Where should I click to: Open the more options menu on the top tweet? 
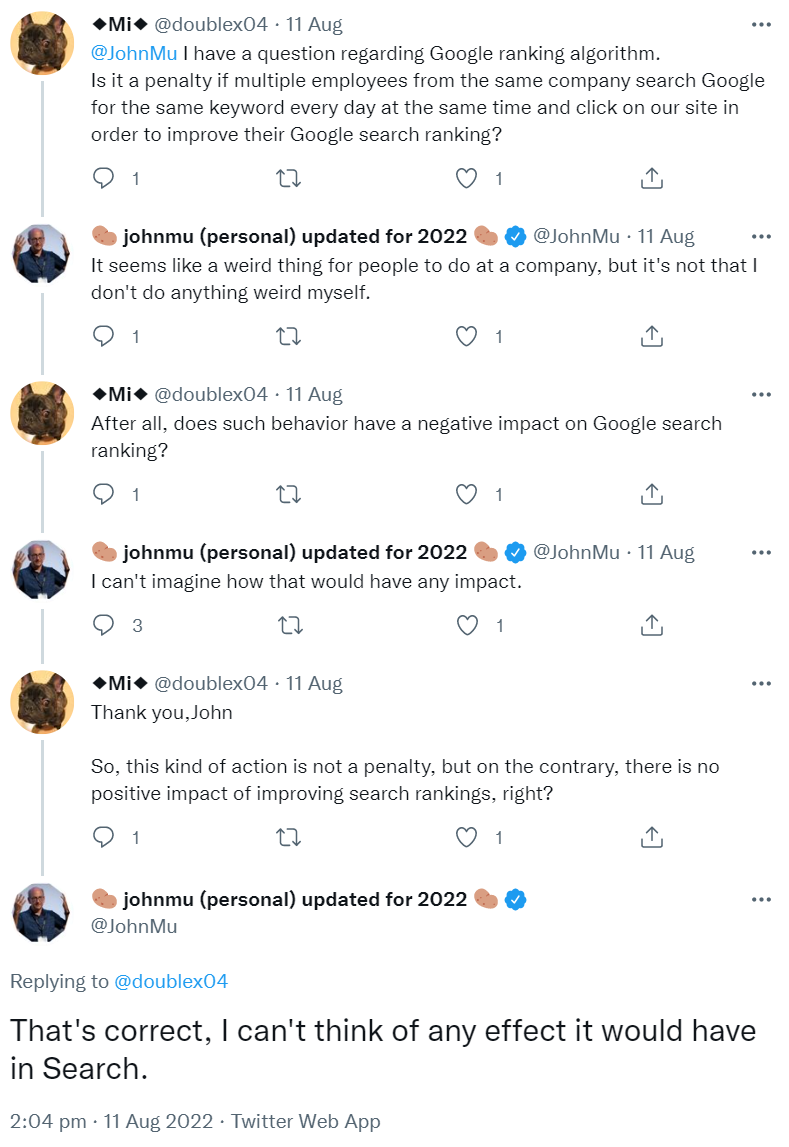coord(761,24)
